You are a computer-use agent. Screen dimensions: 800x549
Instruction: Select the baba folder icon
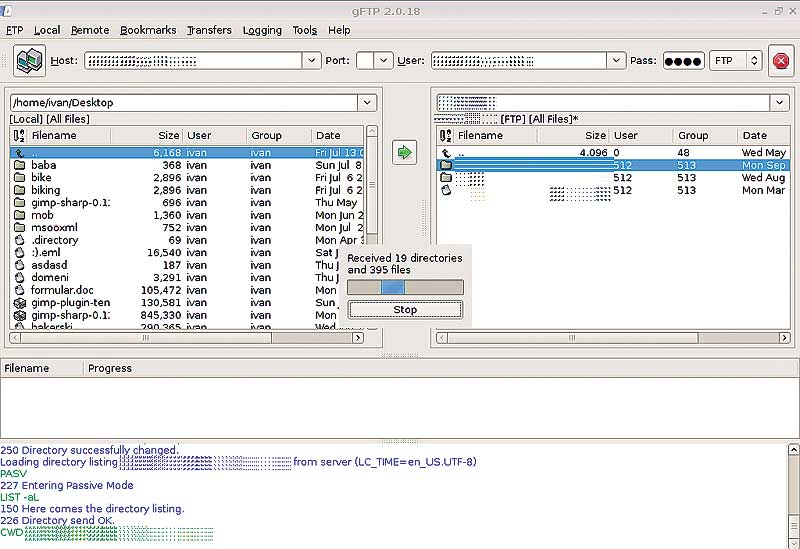pyautogui.click(x=19, y=165)
